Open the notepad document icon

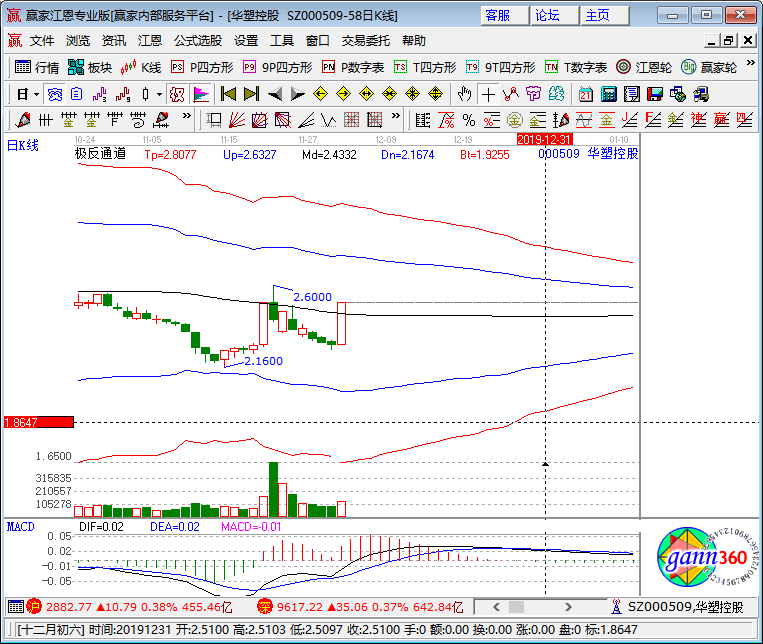tap(632, 94)
